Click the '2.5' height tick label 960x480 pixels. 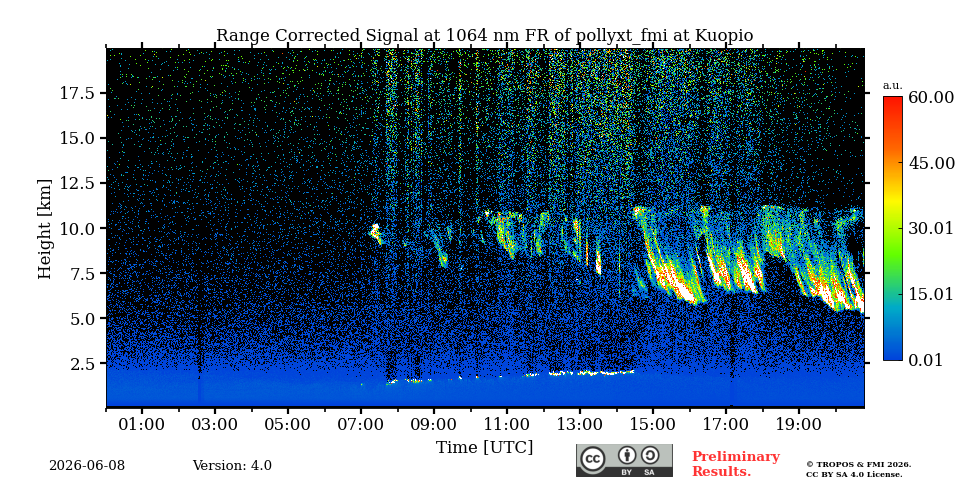82,364
